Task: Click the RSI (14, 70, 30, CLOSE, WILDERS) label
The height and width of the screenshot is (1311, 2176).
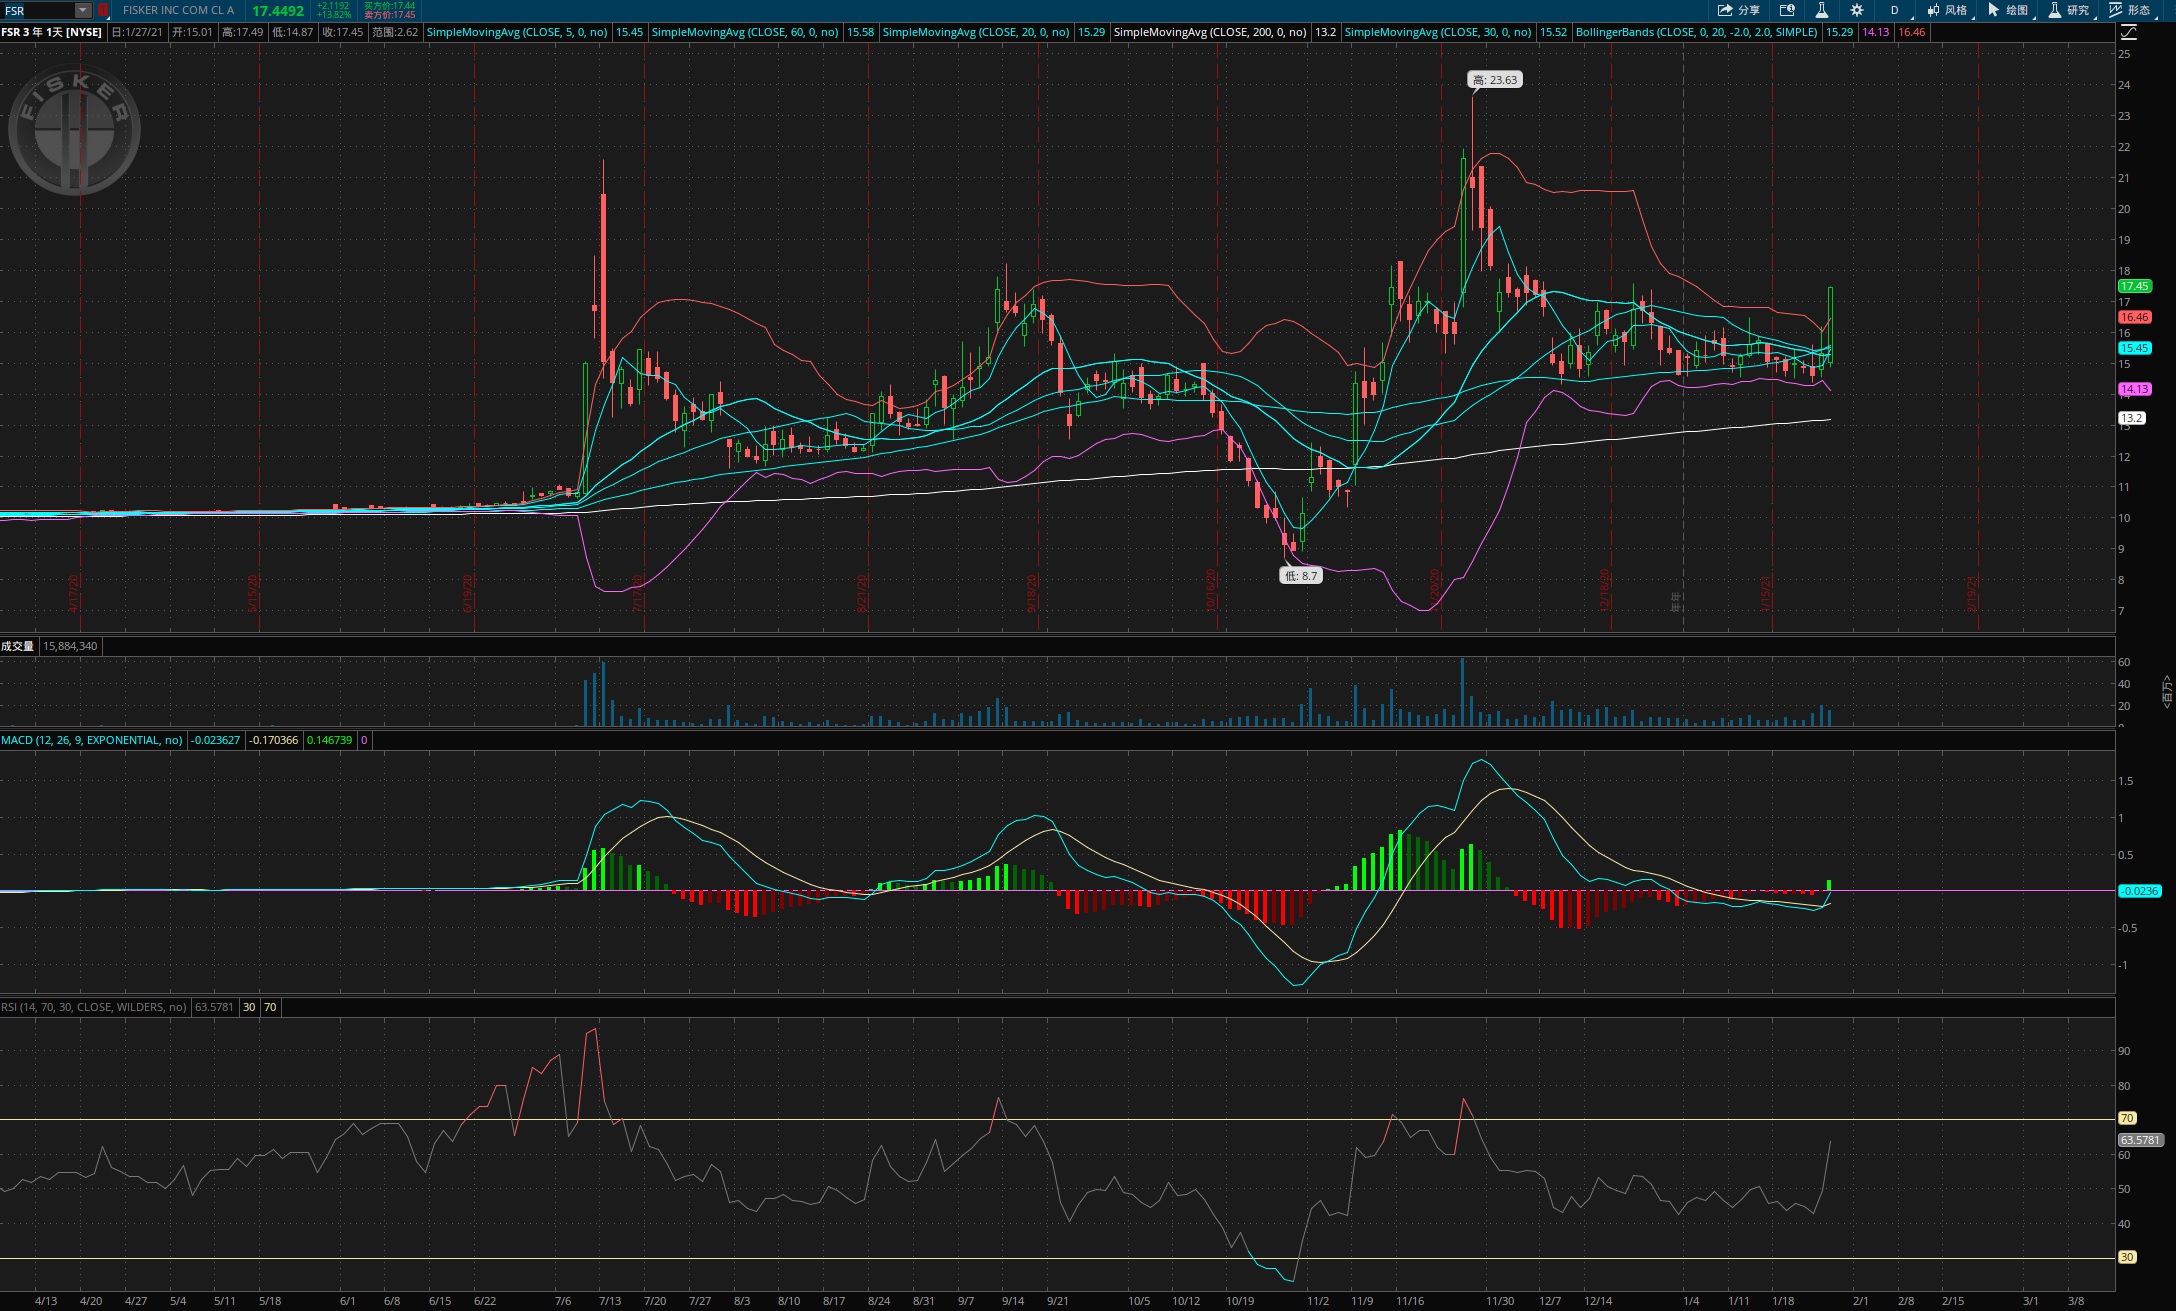Action: click(x=94, y=1007)
